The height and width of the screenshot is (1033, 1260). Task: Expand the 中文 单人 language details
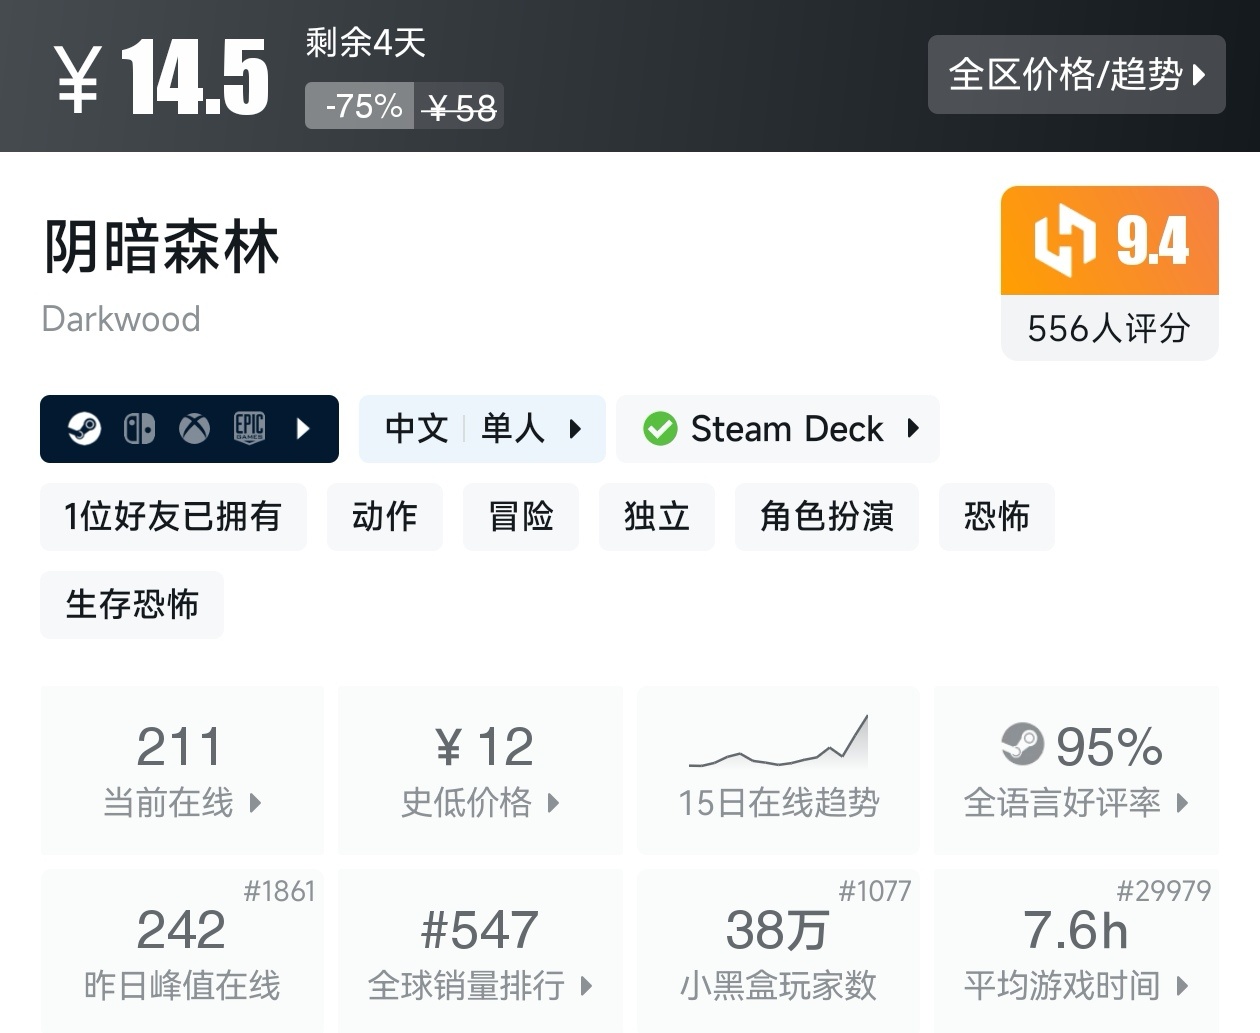[482, 429]
